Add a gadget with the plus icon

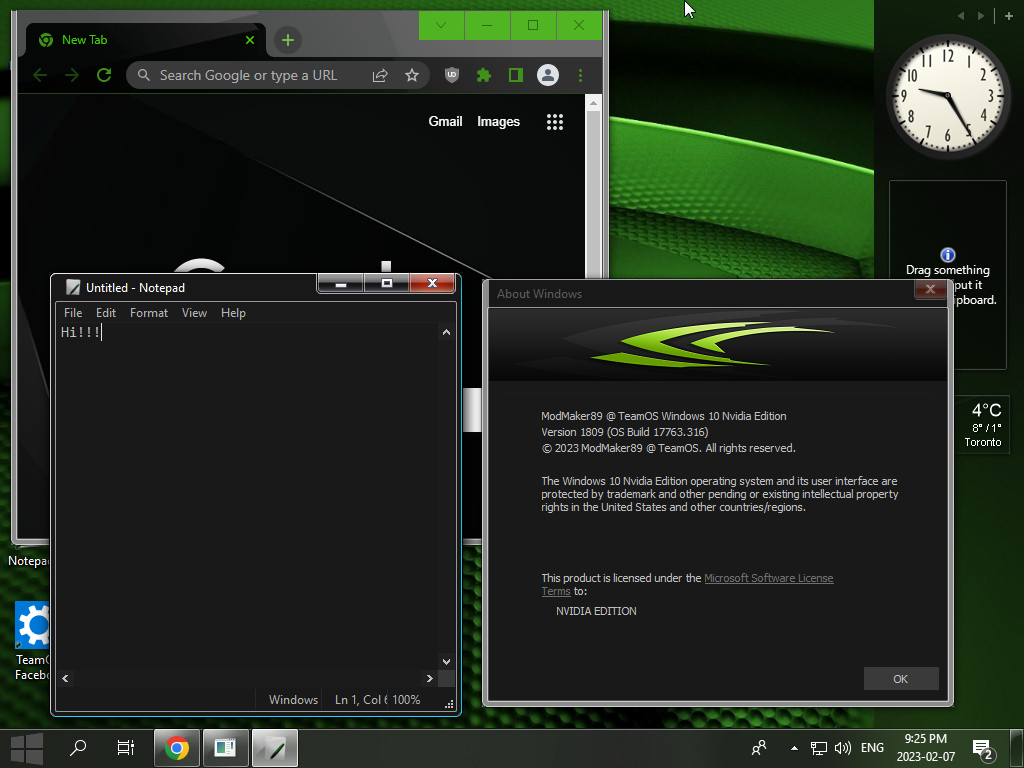click(1009, 16)
